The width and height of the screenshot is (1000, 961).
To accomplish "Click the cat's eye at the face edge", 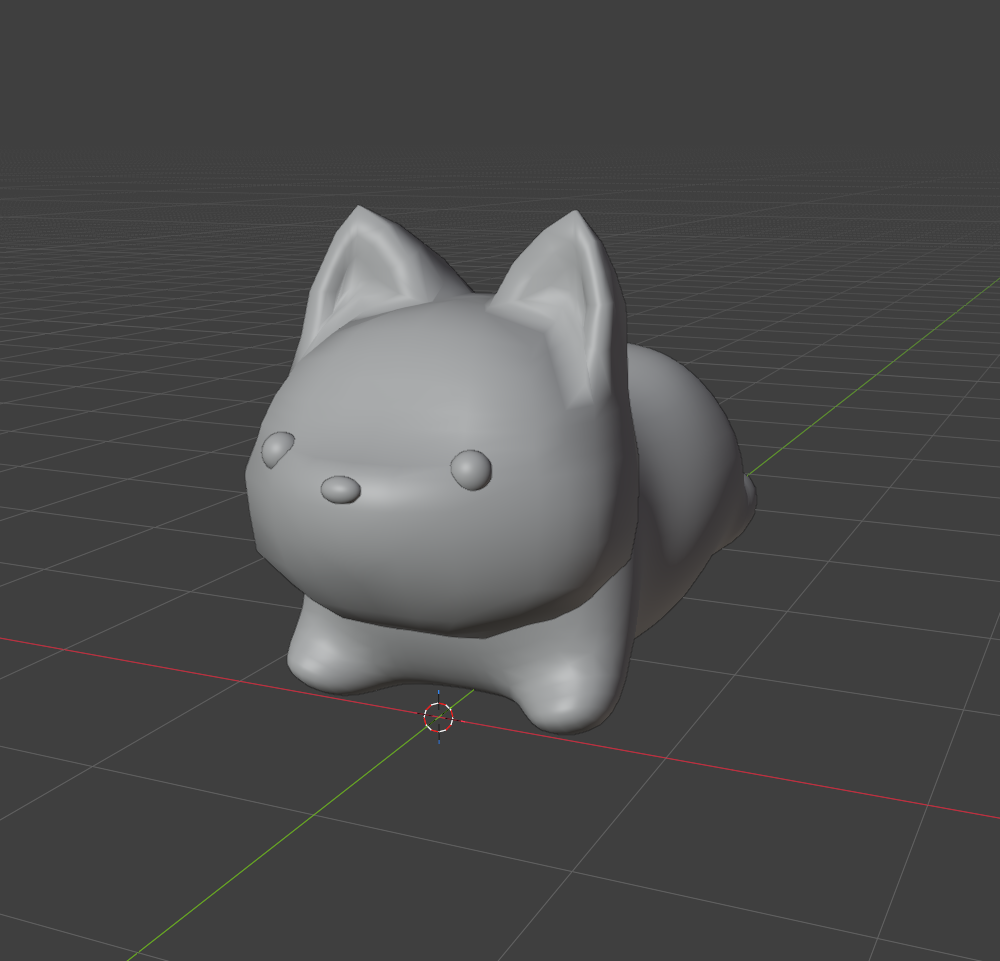I will point(277,449).
